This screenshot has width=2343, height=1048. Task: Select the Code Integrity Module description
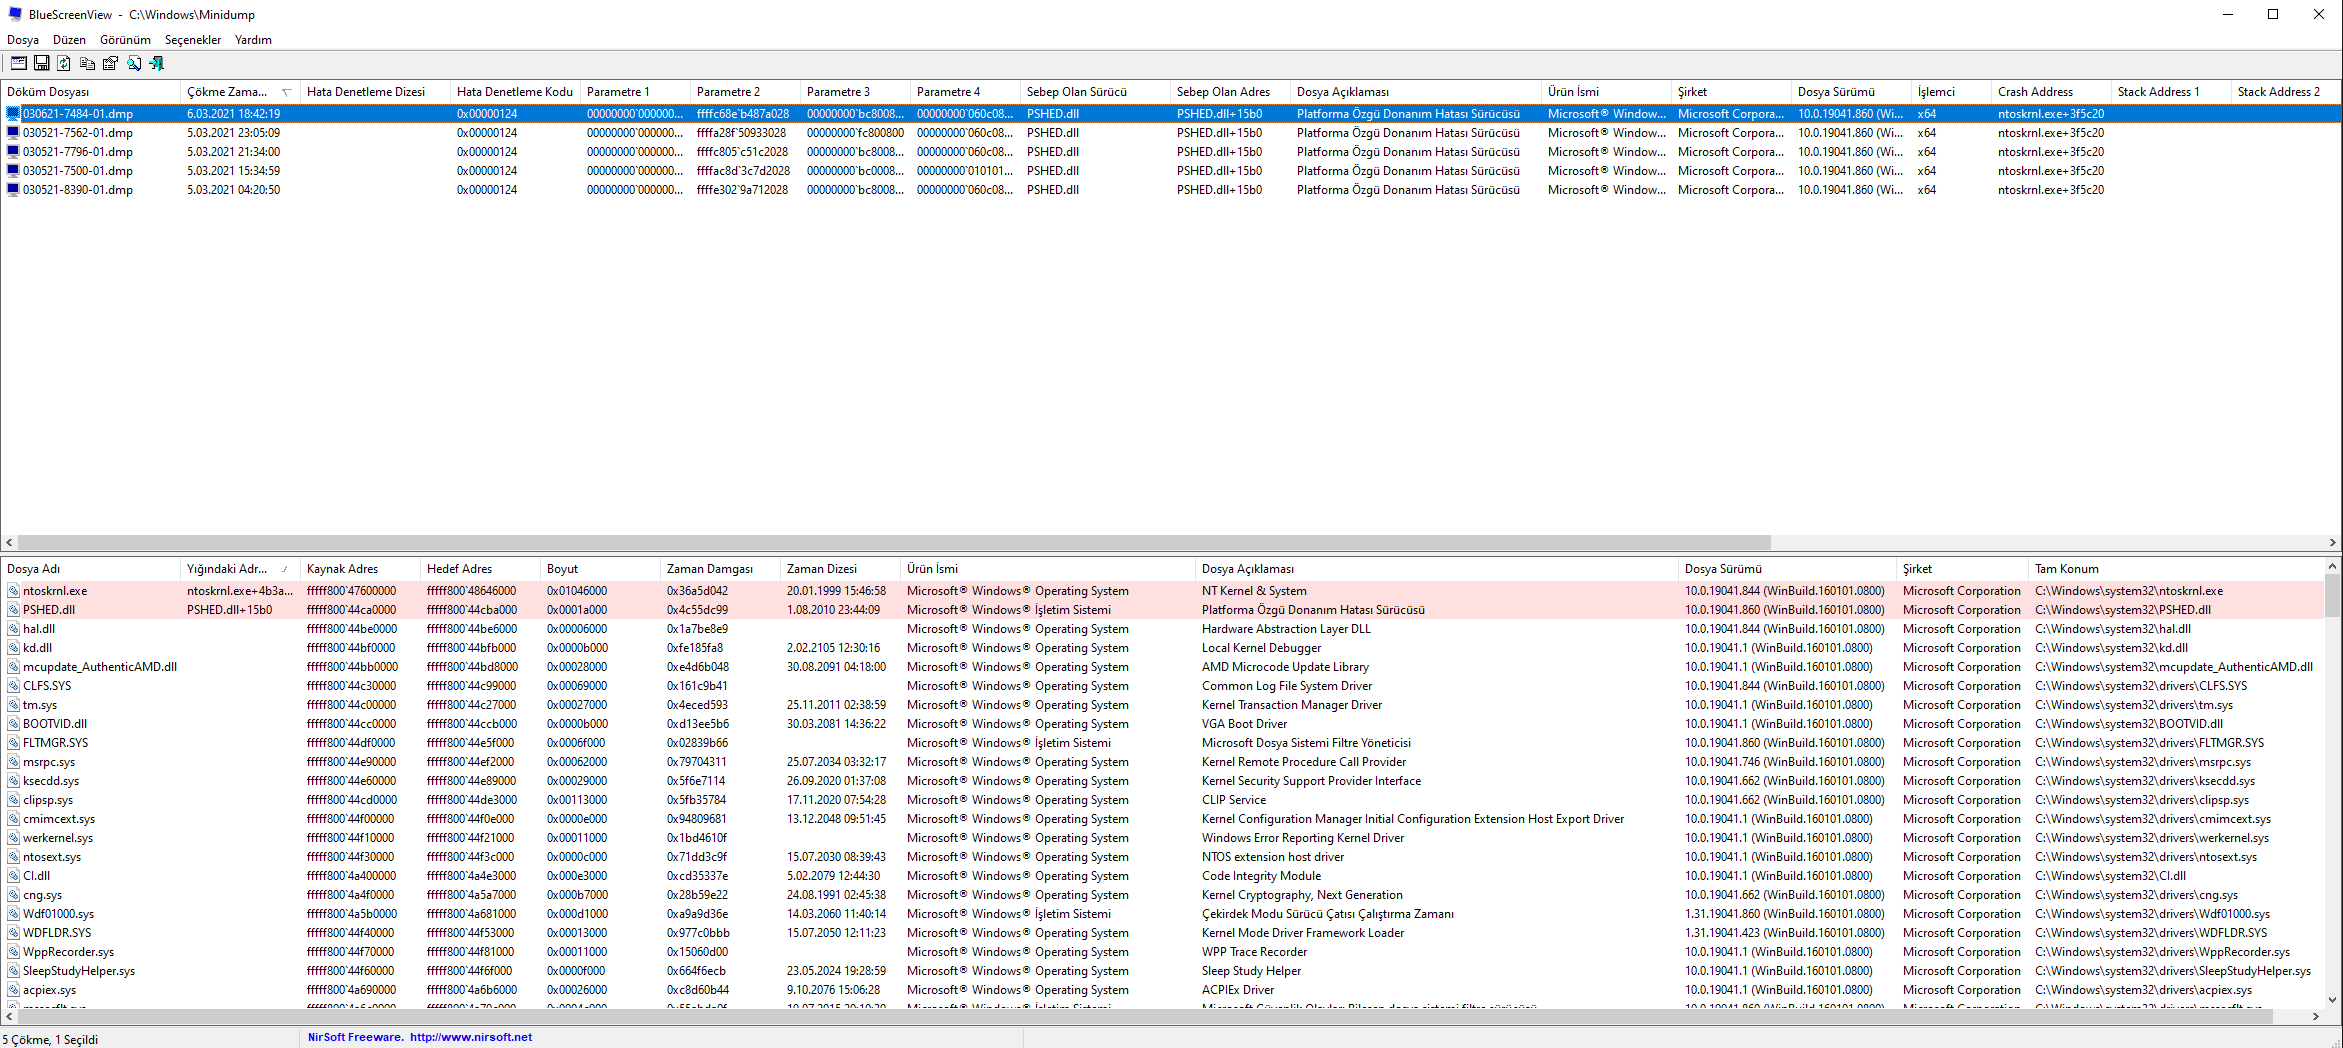pos(1261,876)
